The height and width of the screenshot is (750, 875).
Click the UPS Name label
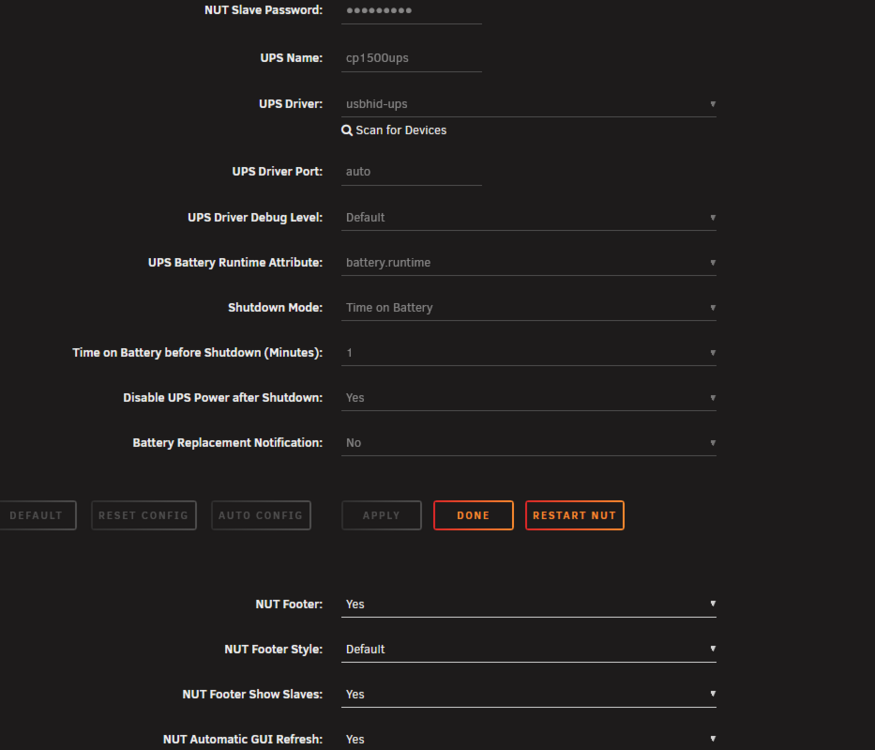[x=291, y=58]
